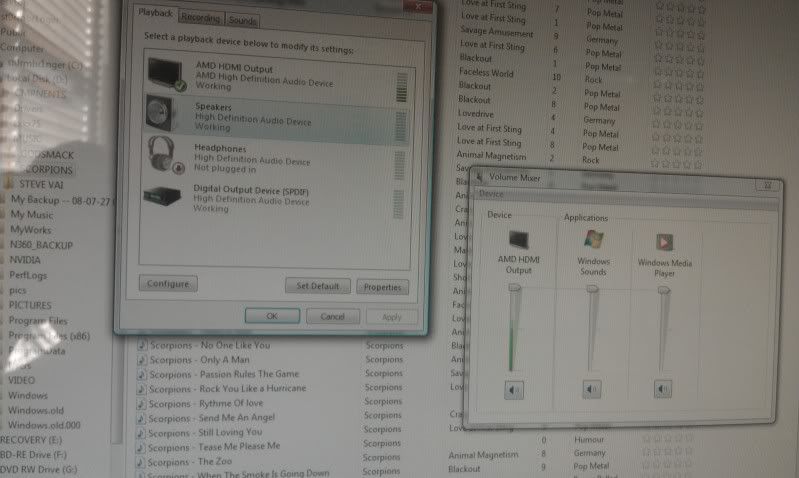Adjust the AMD HDMI Output volume slider
799x478 pixels.
pyautogui.click(x=515, y=288)
